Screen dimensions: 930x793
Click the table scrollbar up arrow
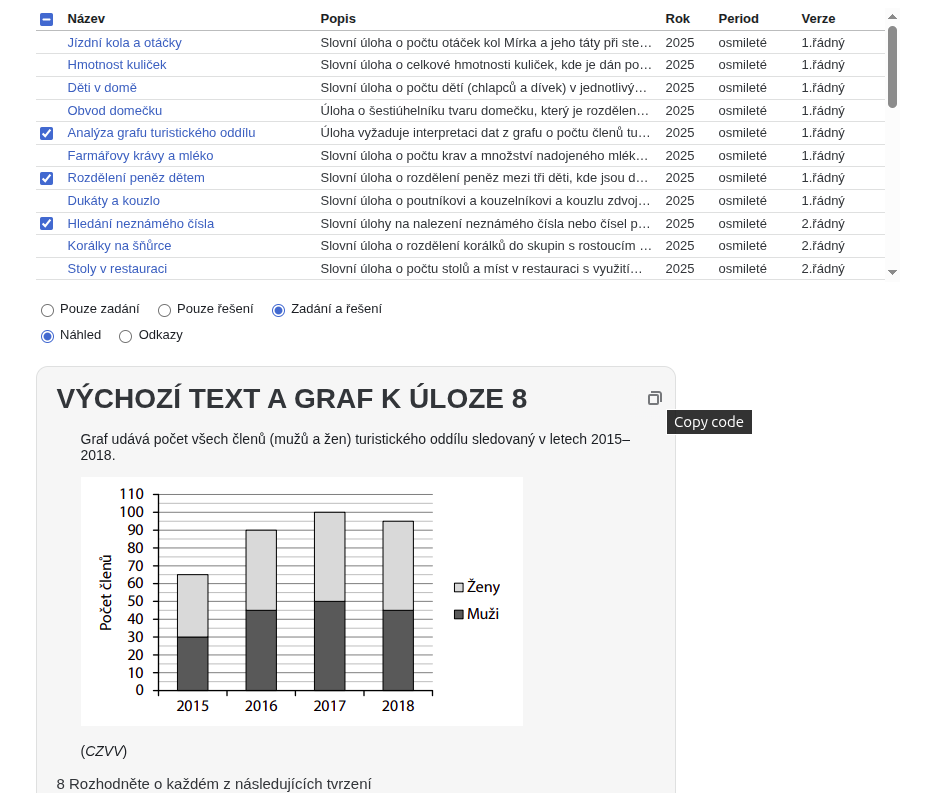[x=892, y=16]
